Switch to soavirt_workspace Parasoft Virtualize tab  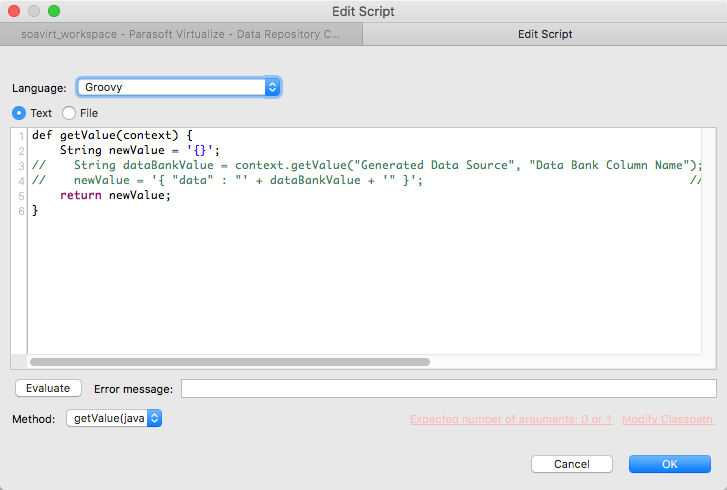[181, 34]
